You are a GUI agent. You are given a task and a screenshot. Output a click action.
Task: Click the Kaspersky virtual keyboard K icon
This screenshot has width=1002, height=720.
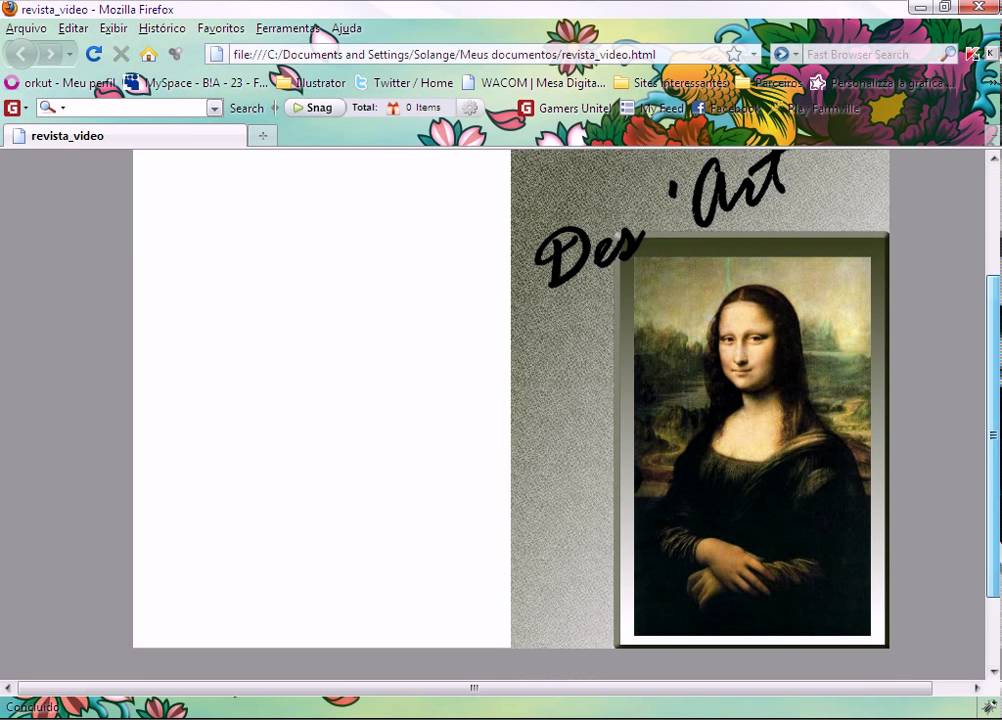(990, 53)
